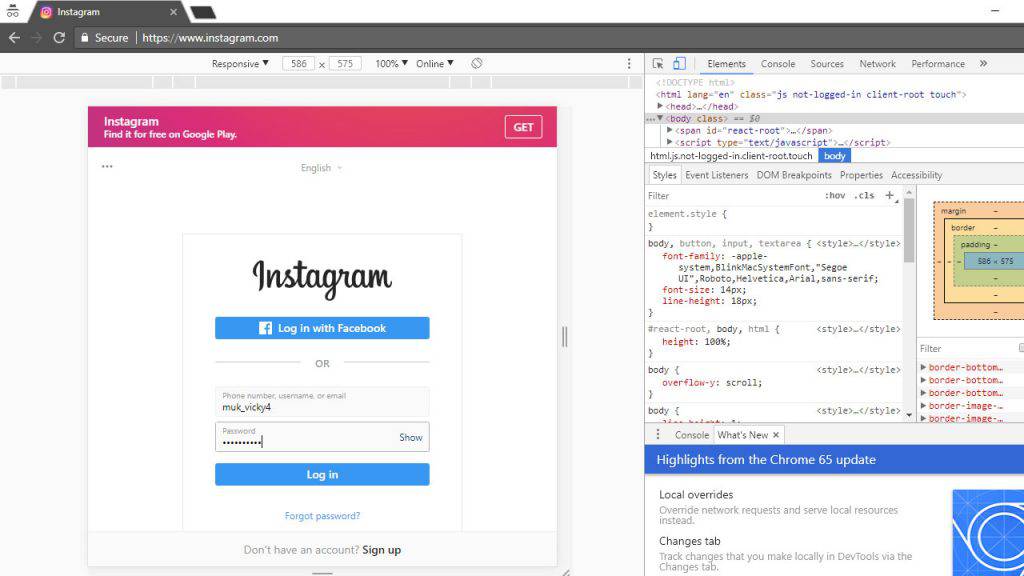Open the device toolbar three-dot menu

(x=628, y=64)
